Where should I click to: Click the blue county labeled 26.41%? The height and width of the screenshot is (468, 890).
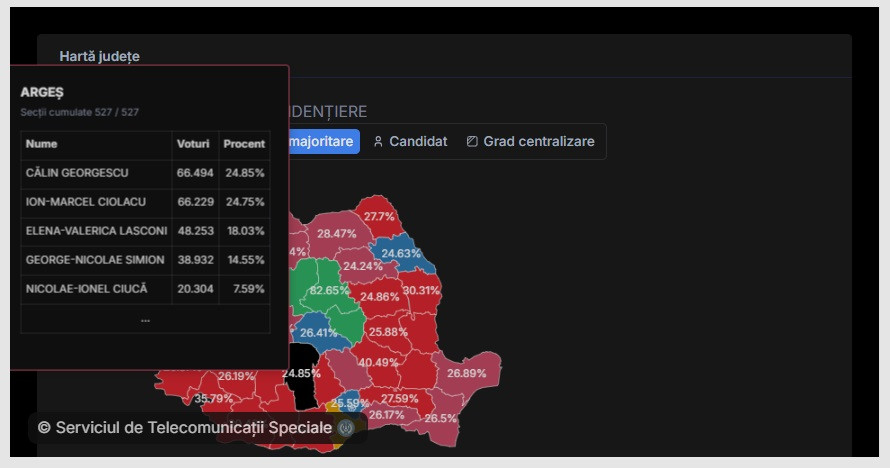point(318,333)
